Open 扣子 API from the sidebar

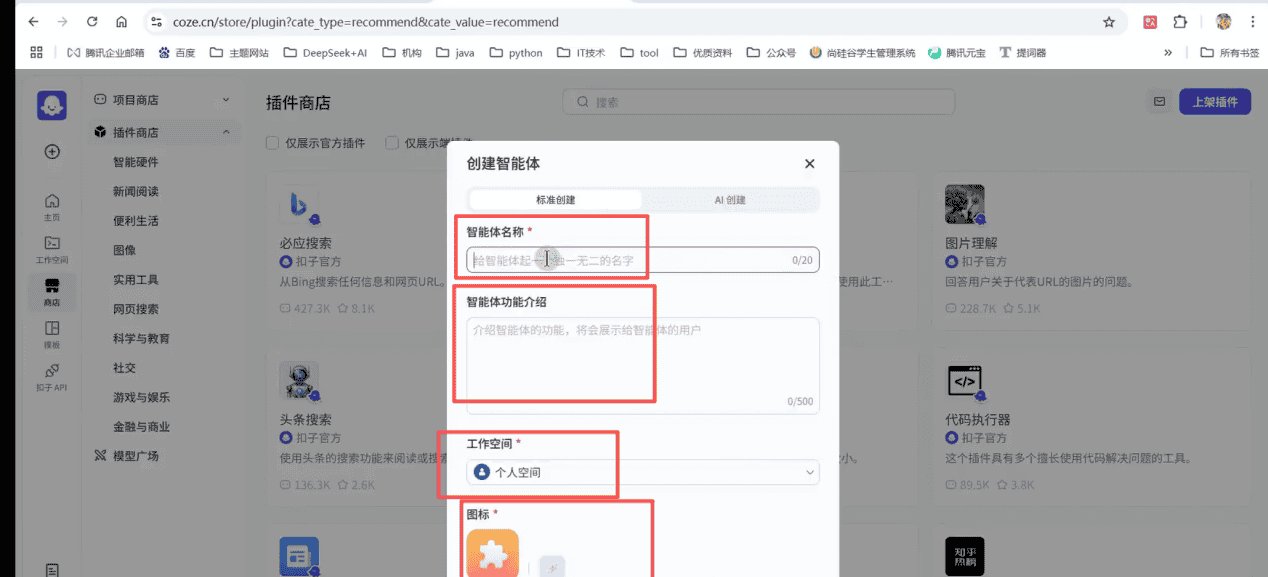[x=52, y=376]
